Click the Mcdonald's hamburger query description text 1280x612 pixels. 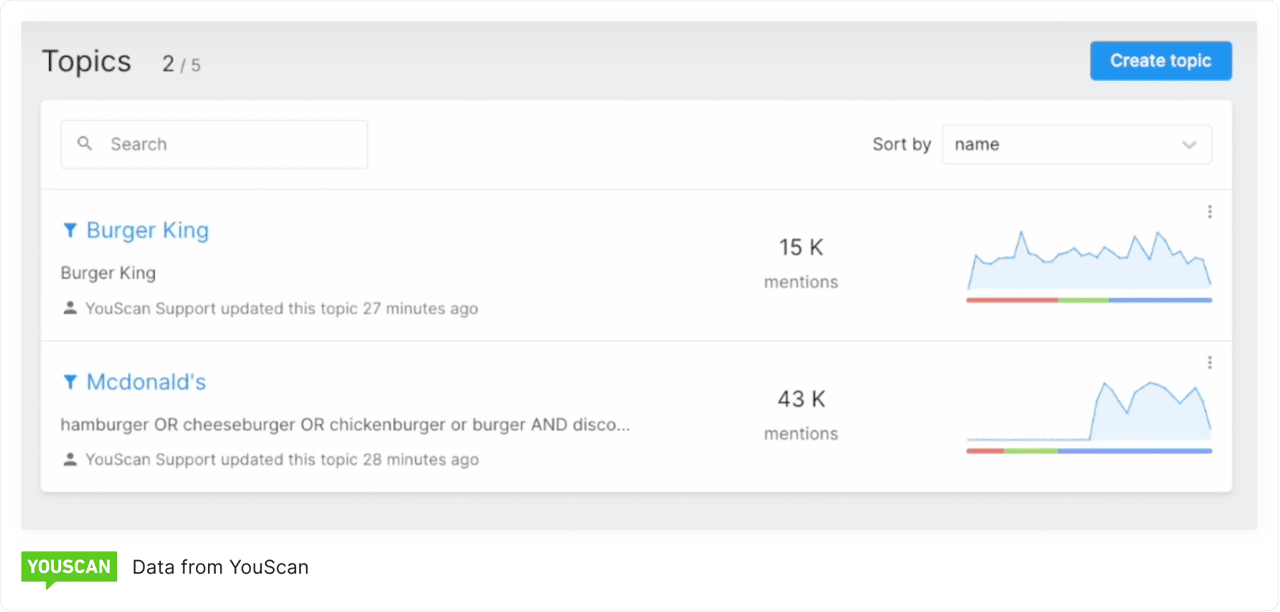coord(345,425)
